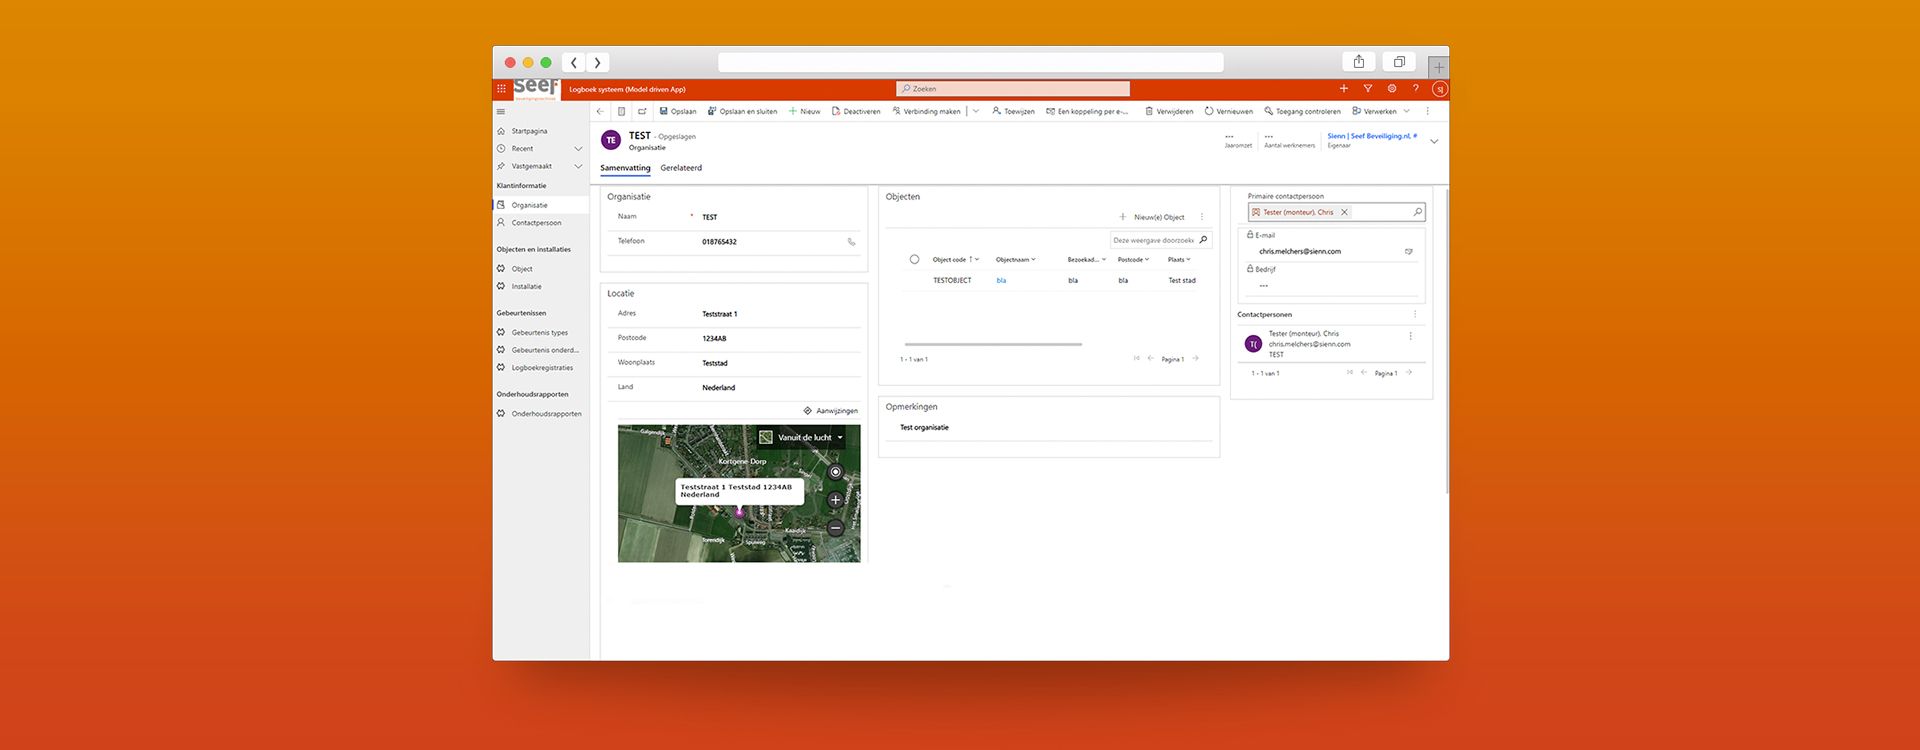Collapse the left navigation hamburger menu

(x=501, y=111)
